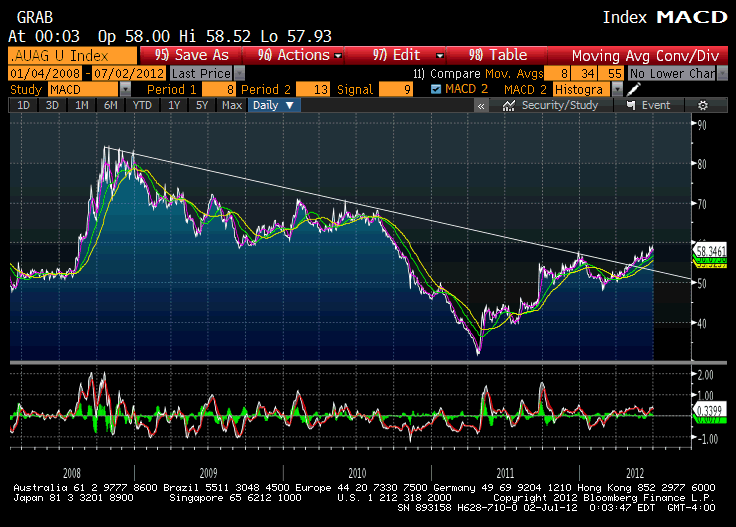736x527 pixels.
Task: Click the Event flag icon
Action: pyautogui.click(x=631, y=105)
